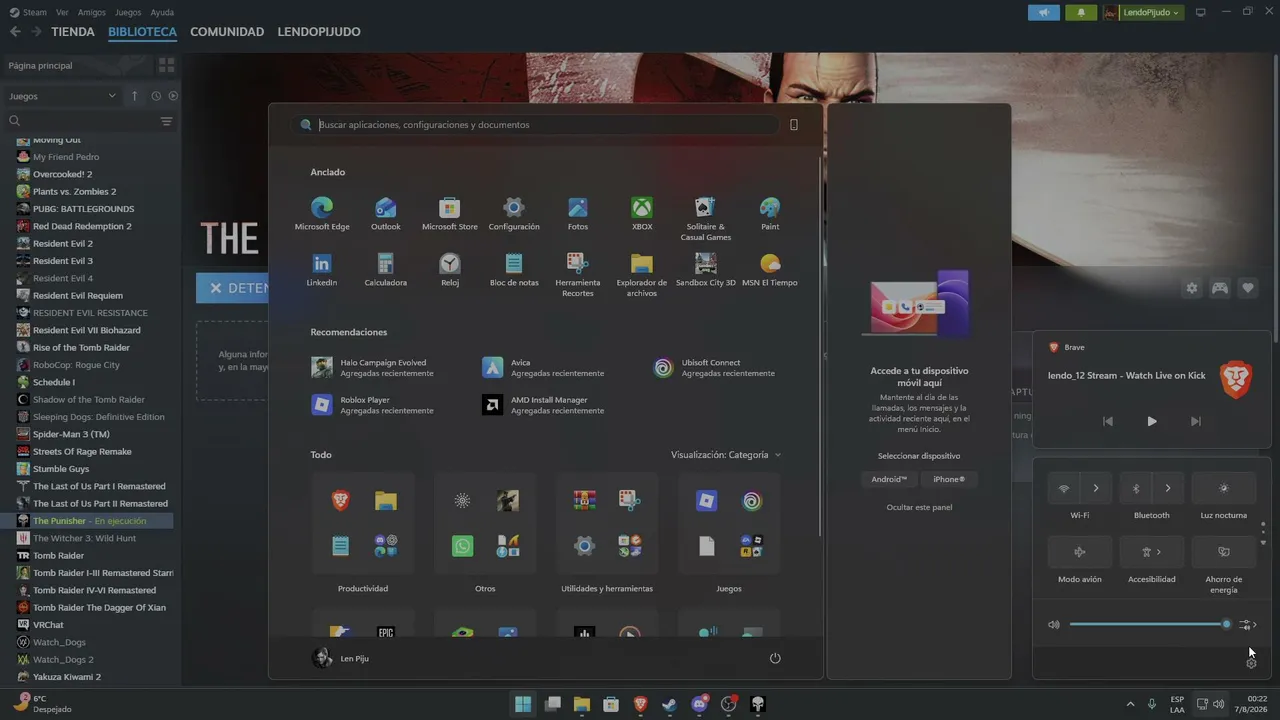Image resolution: width=1280 pixels, height=720 pixels.
Task: Toggle Wi-Fi in quick settings
Action: point(1064,489)
